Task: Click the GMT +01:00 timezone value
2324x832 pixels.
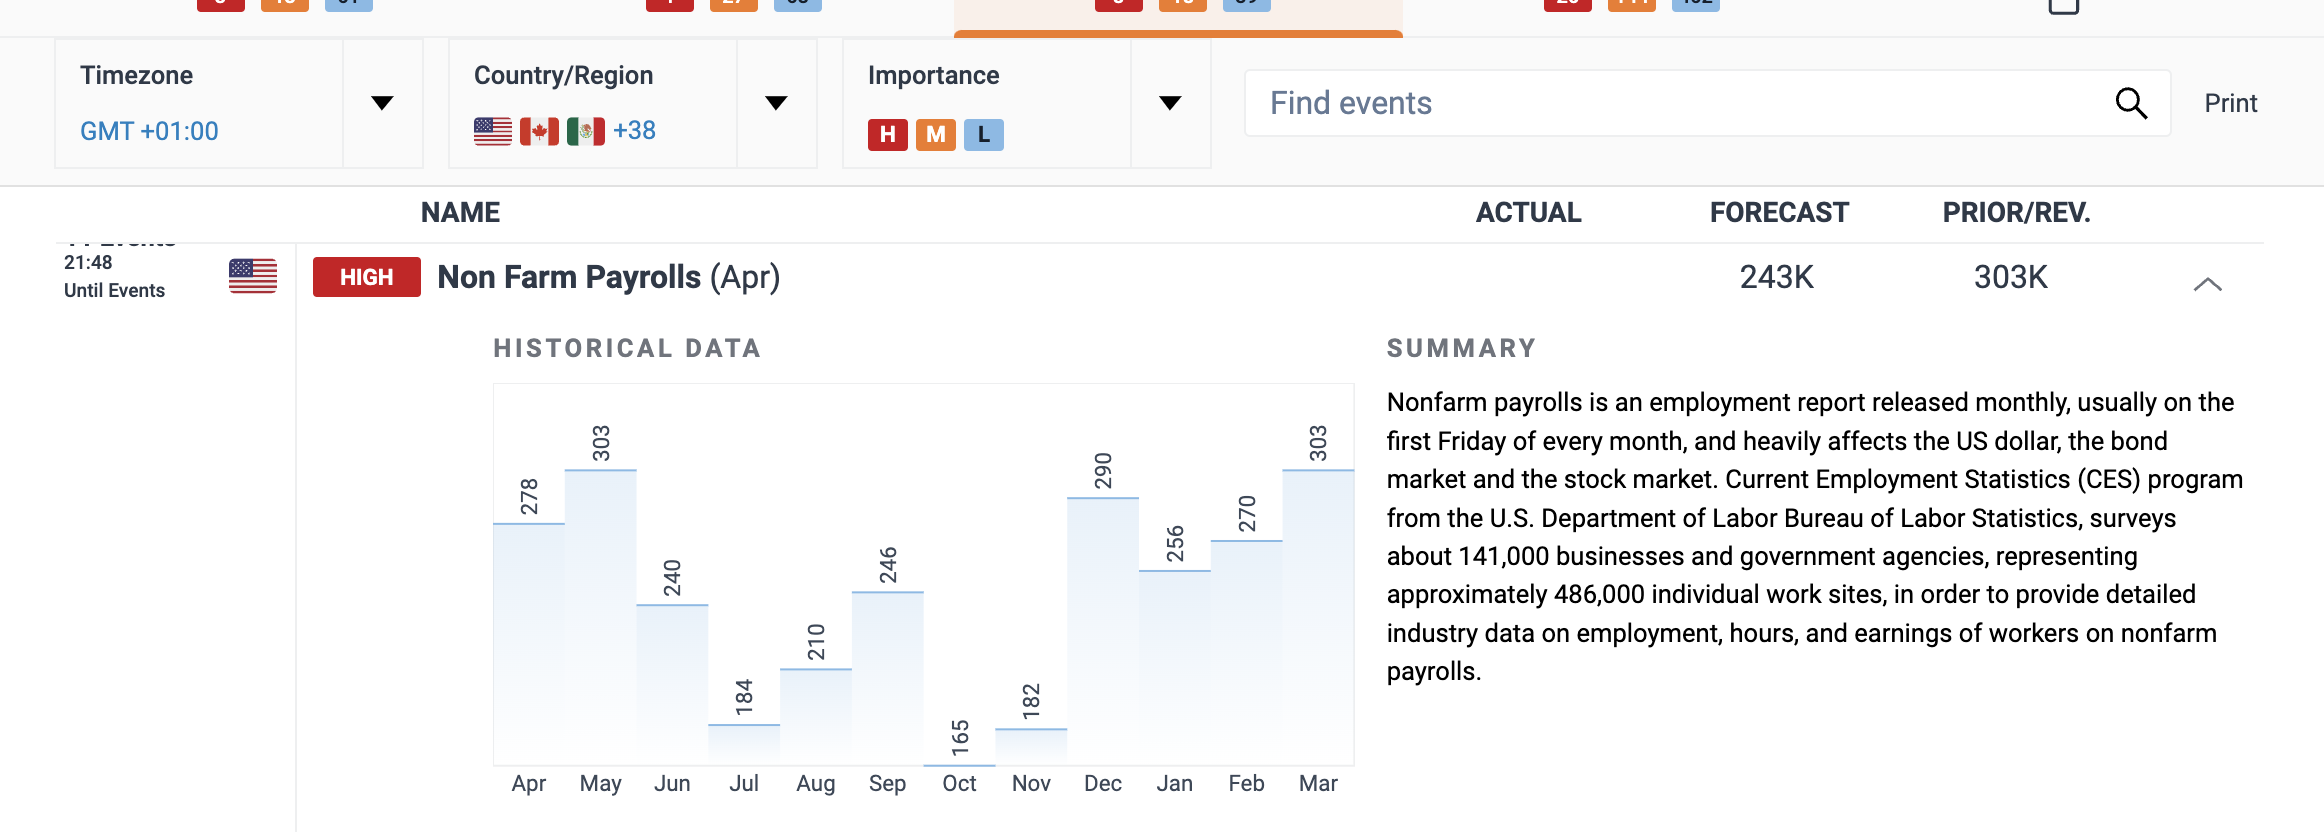Action: click(x=149, y=131)
